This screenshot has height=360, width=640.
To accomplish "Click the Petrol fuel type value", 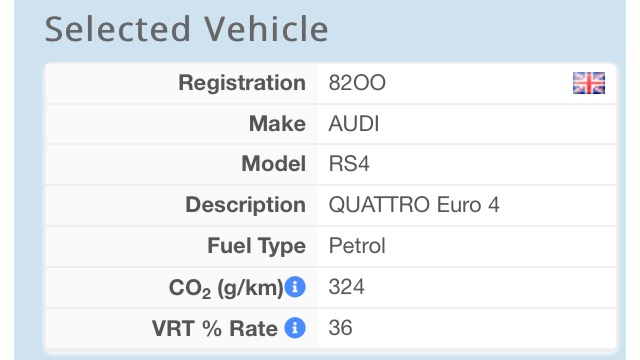I will [357, 246].
